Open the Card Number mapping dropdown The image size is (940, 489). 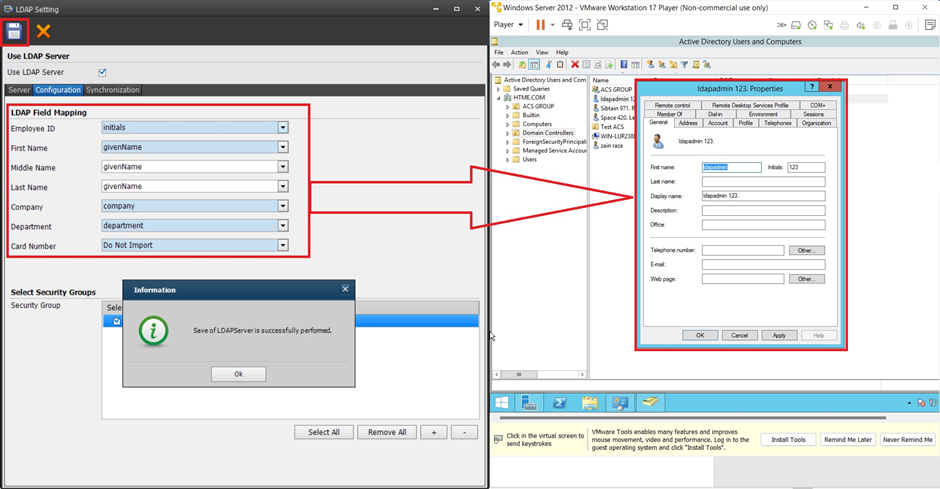pyautogui.click(x=283, y=246)
